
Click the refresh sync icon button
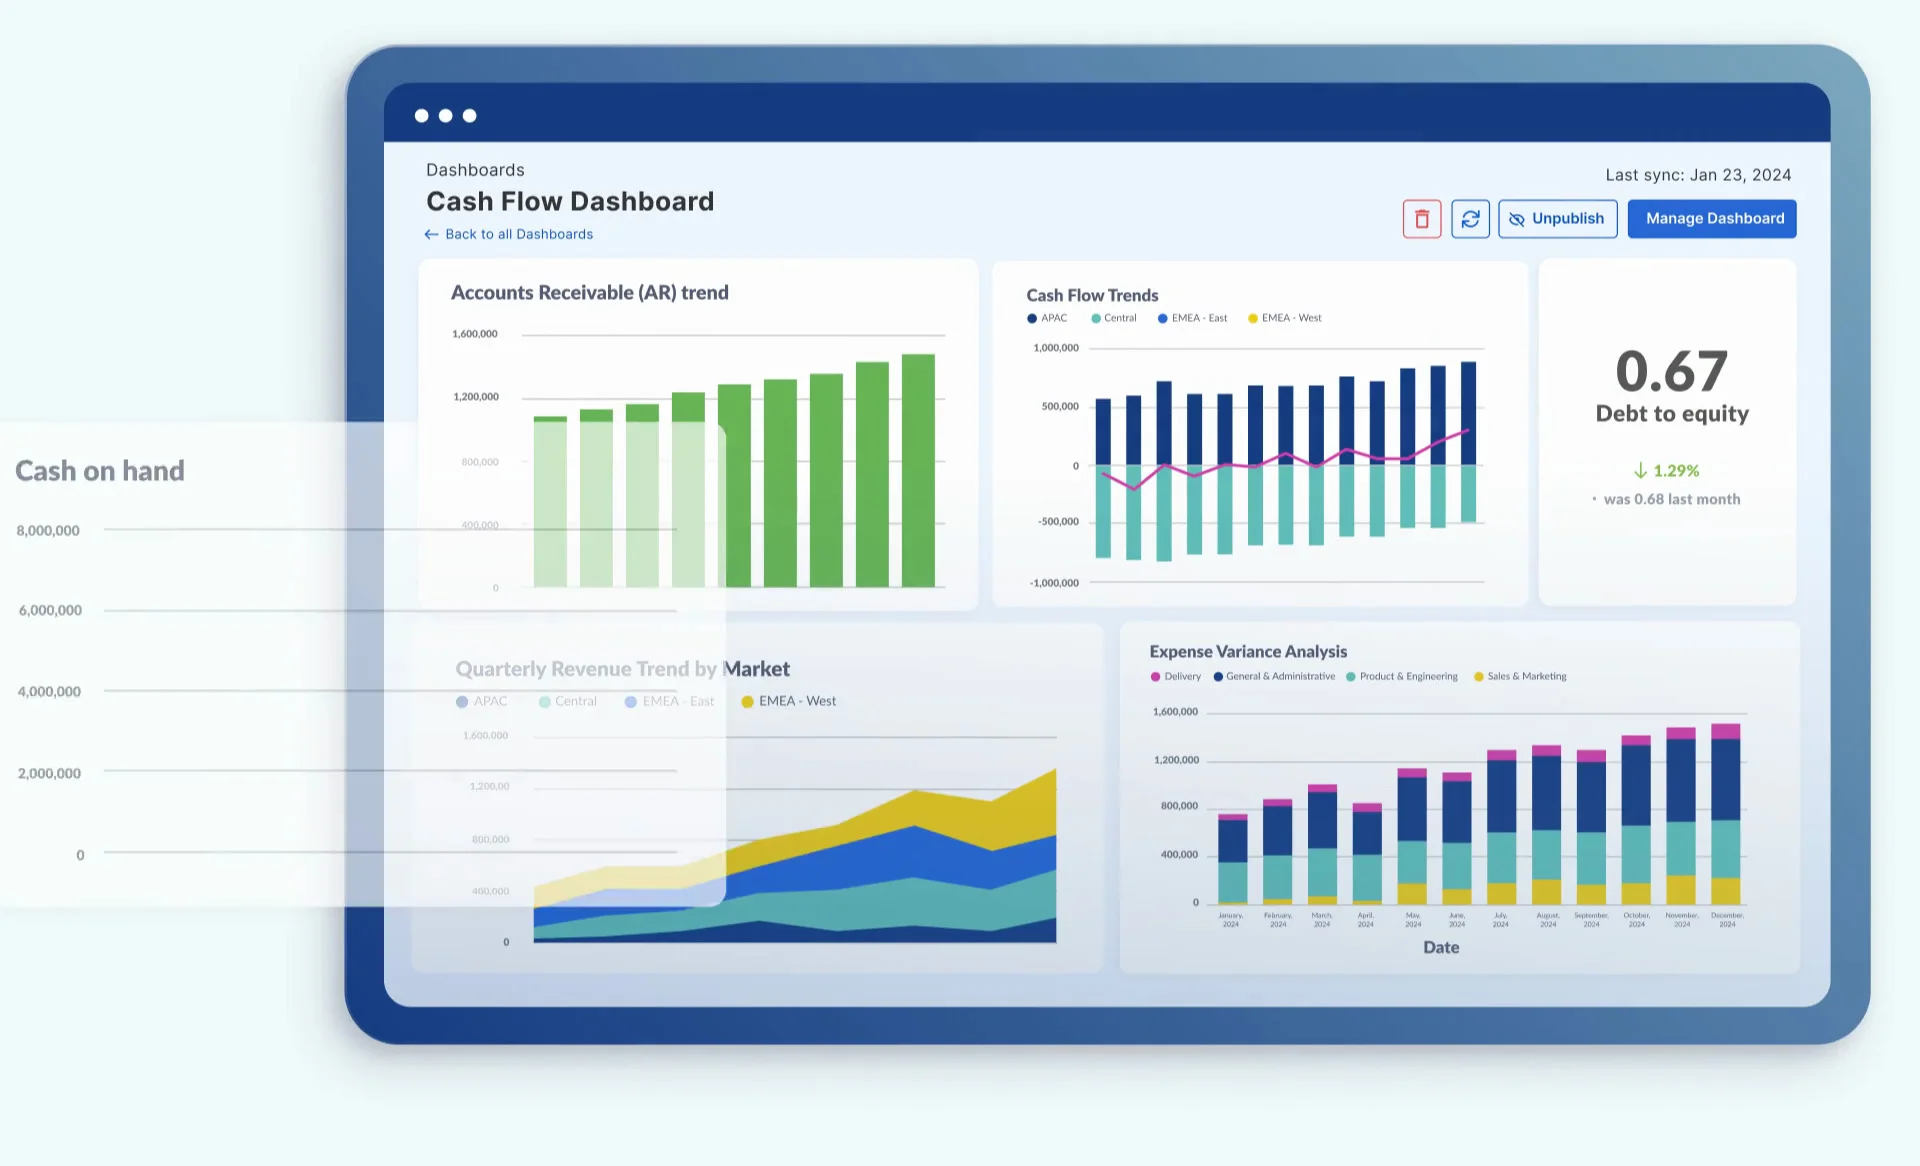coord(1470,219)
